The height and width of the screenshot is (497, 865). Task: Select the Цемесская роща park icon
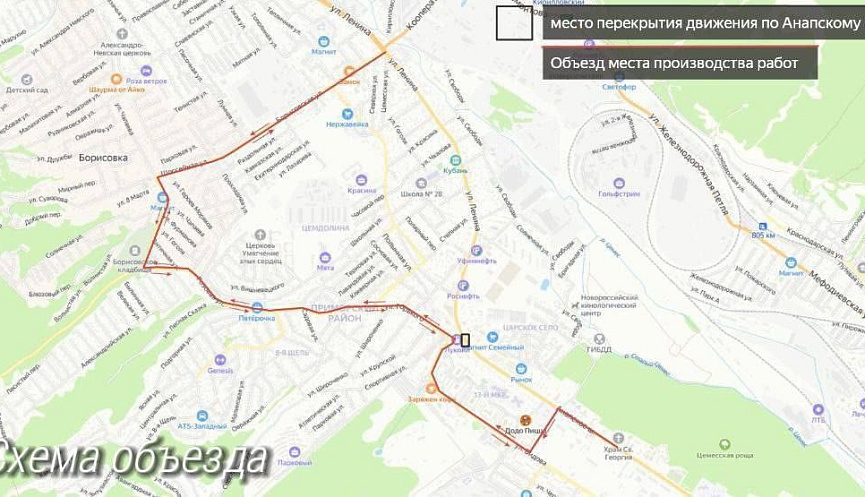click(x=724, y=445)
